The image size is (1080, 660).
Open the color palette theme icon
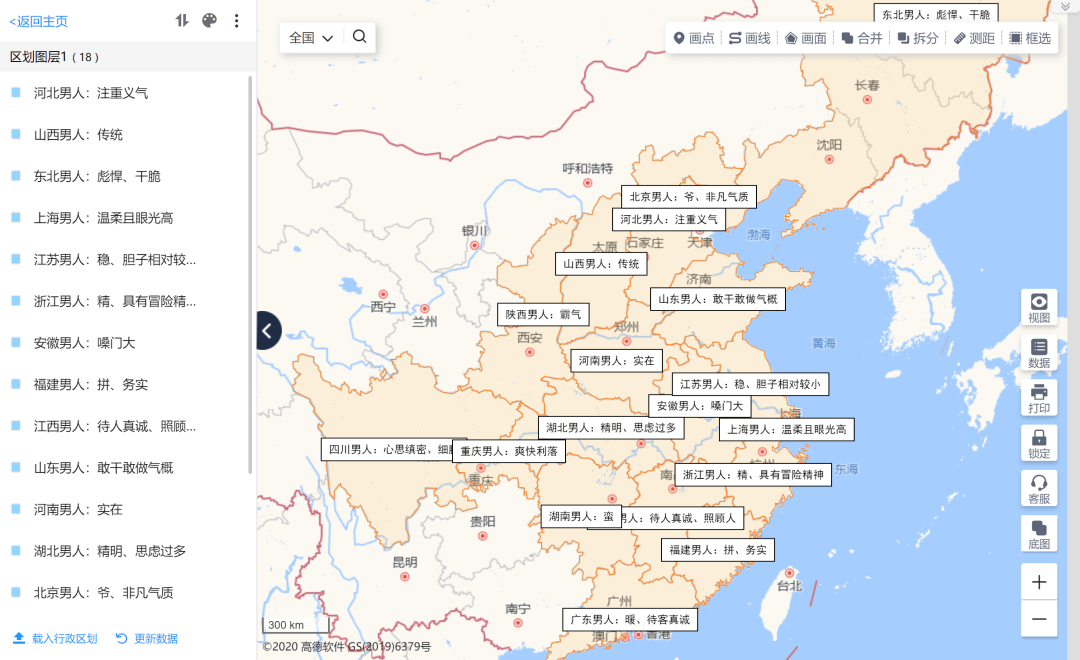point(209,21)
